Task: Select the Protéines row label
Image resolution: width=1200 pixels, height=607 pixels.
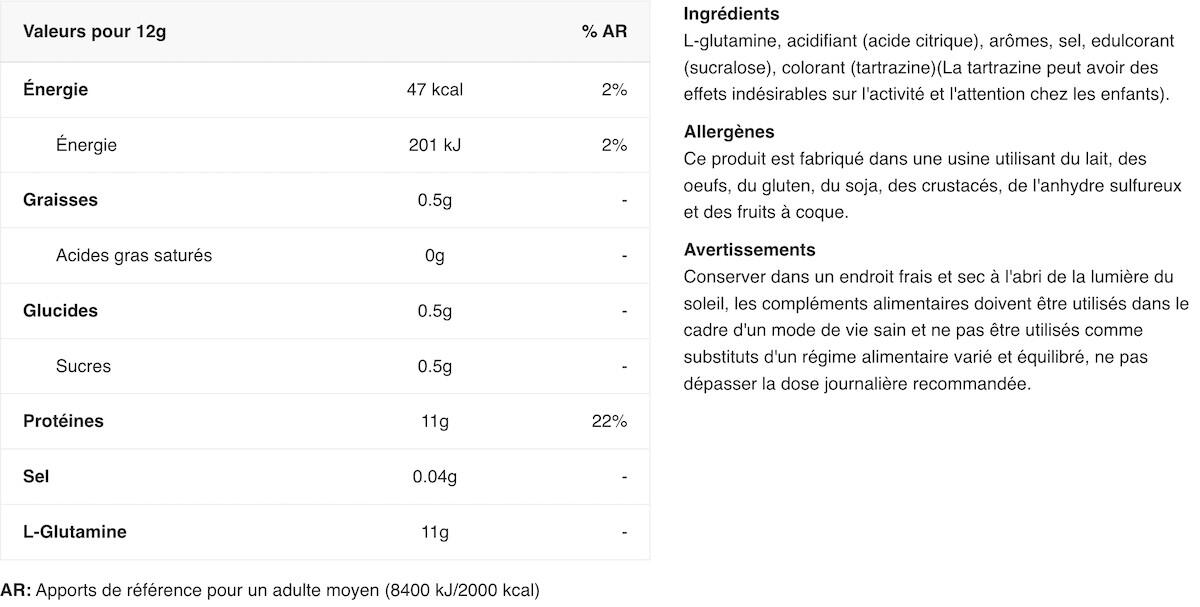Action: point(64,421)
